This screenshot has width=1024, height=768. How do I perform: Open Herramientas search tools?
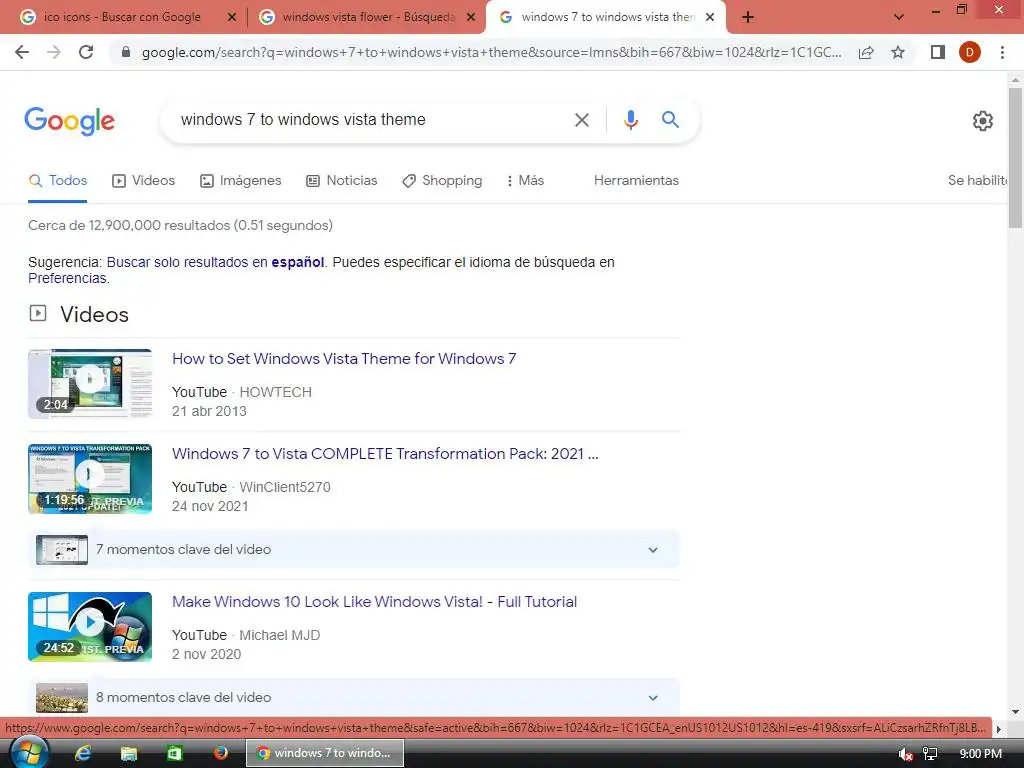pos(636,180)
